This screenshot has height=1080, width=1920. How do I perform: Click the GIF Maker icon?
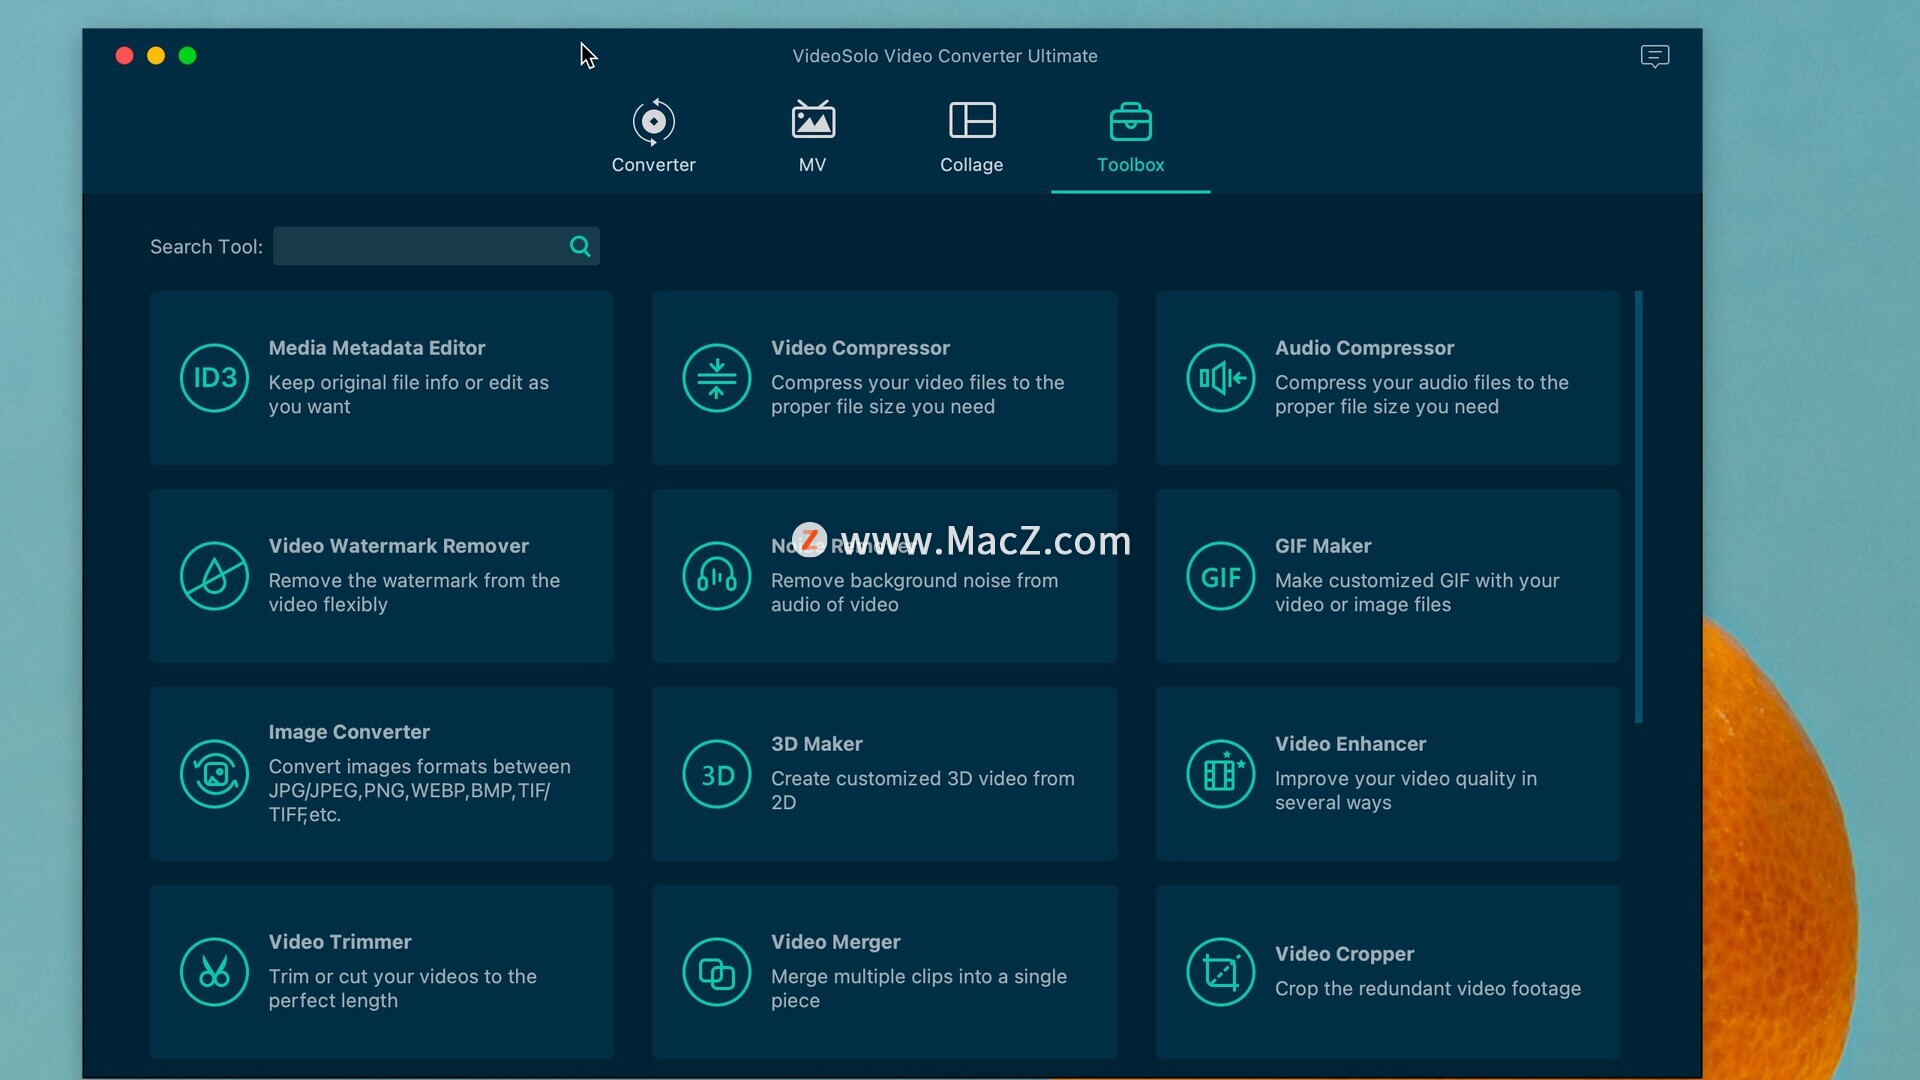point(1220,576)
